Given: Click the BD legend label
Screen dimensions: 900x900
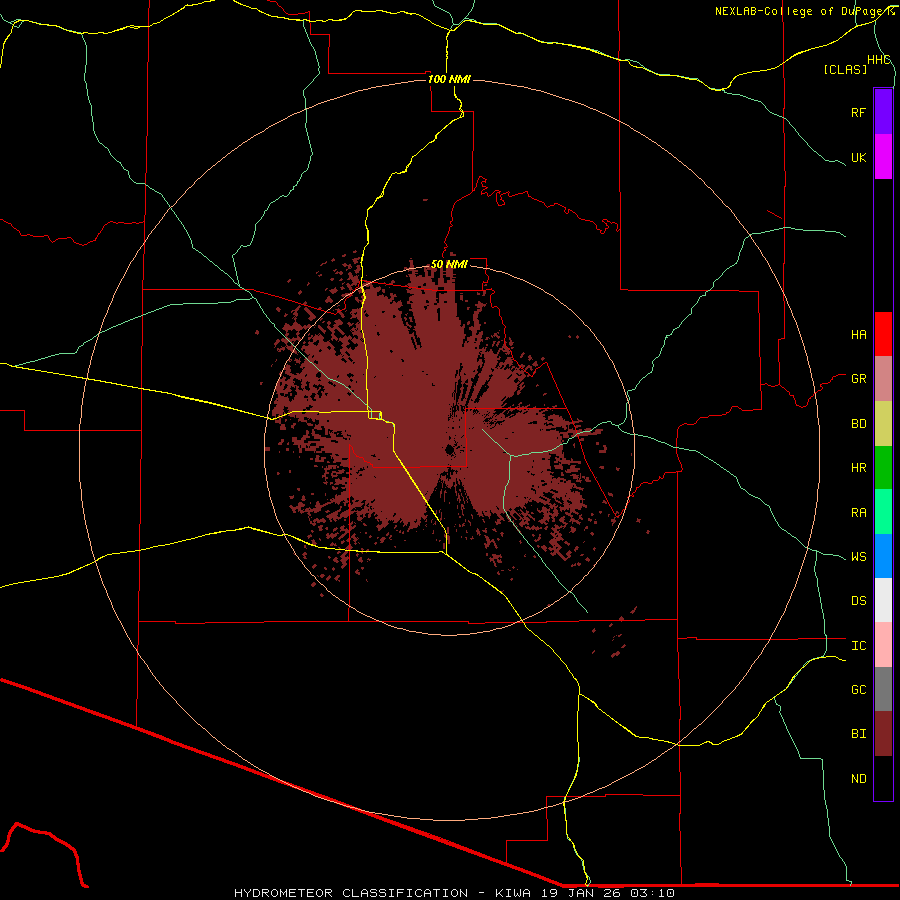Looking at the screenshot, I should 858,424.
